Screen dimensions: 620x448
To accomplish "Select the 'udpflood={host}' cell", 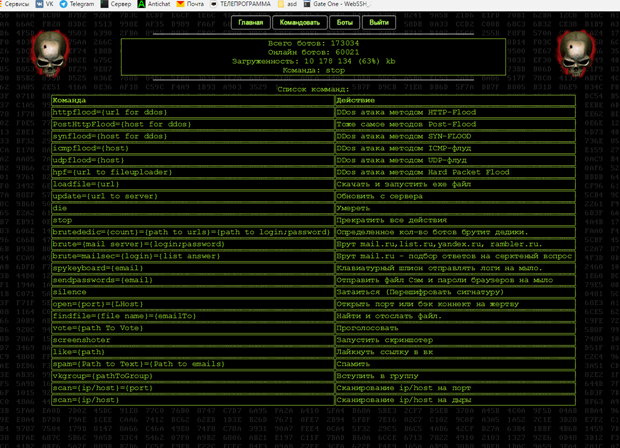I will 193,160.
